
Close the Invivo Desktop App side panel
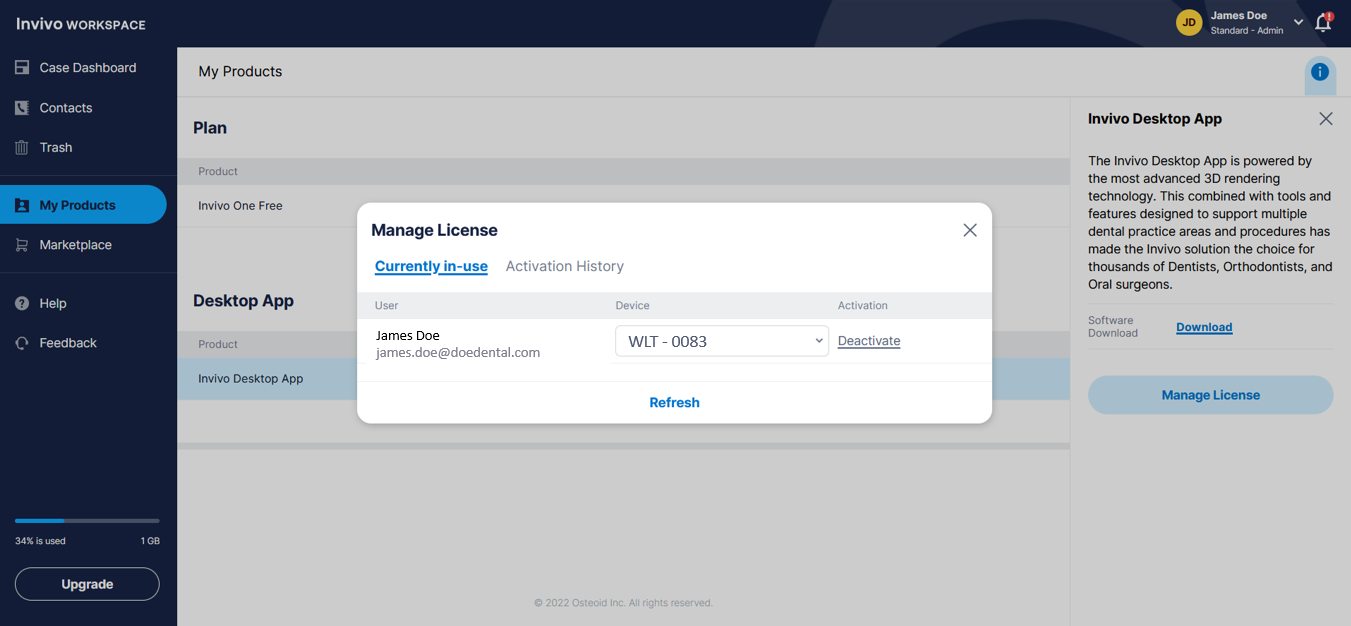point(1326,119)
